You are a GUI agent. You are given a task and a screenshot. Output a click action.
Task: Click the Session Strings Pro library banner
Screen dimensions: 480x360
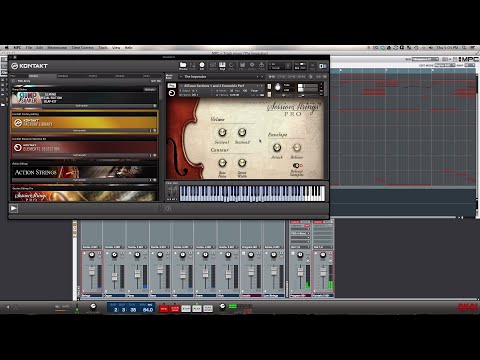pos(84,196)
